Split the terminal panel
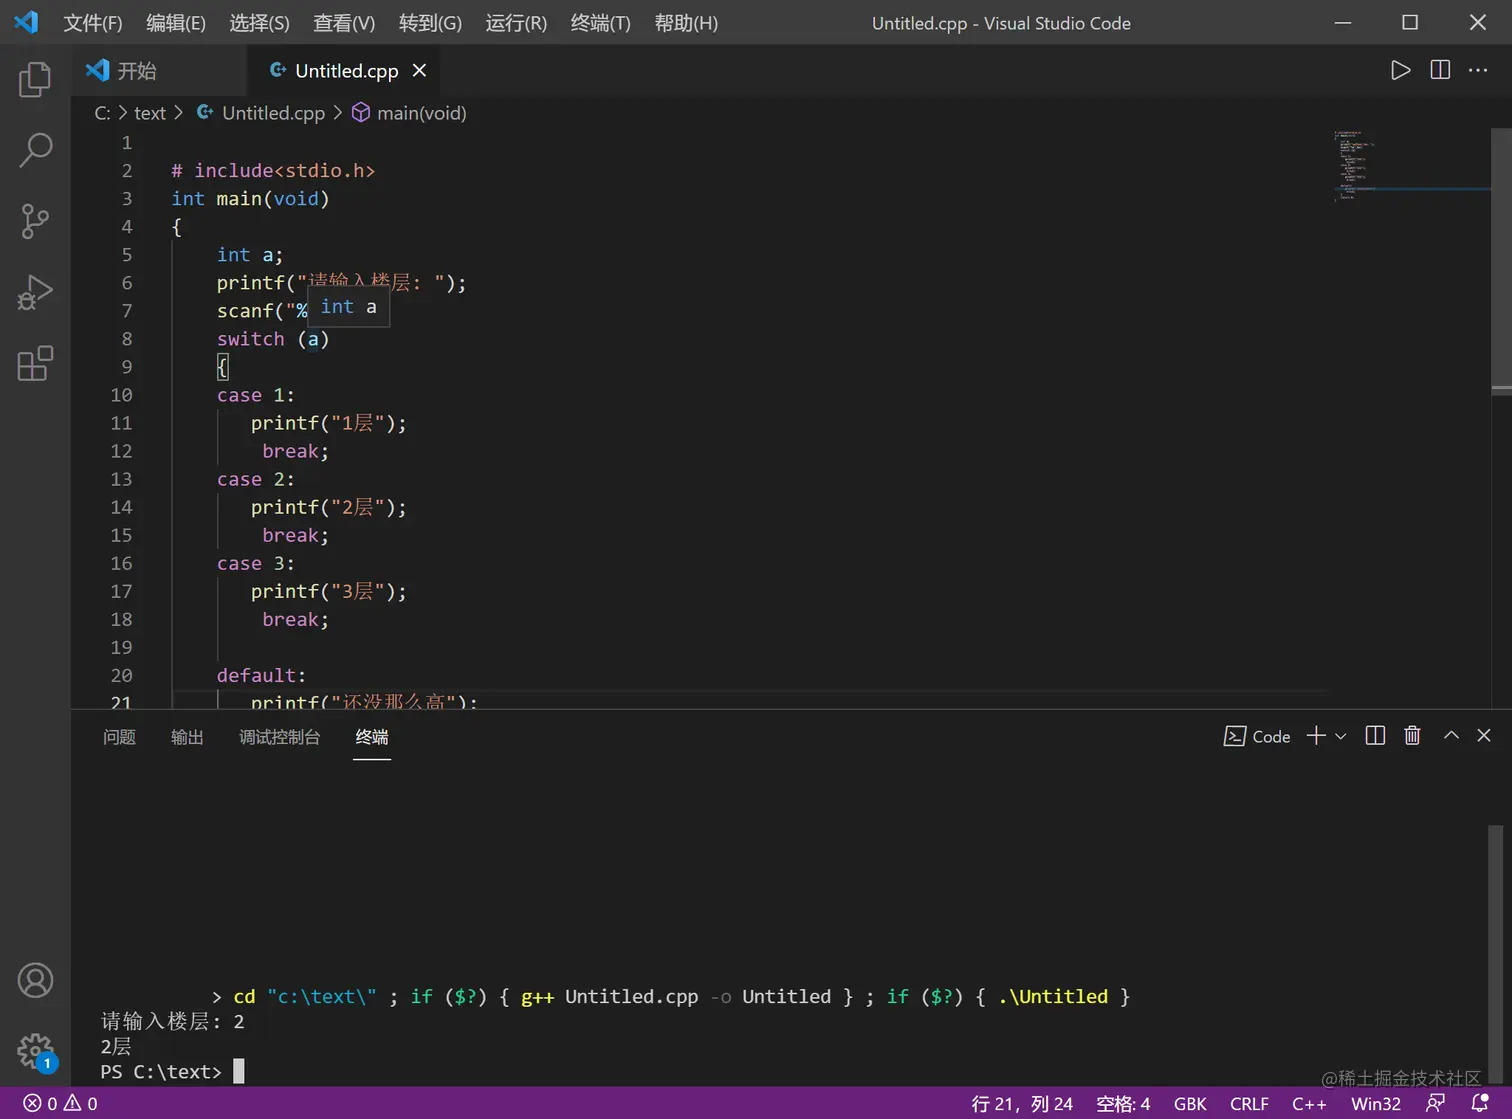1512x1119 pixels. point(1375,736)
